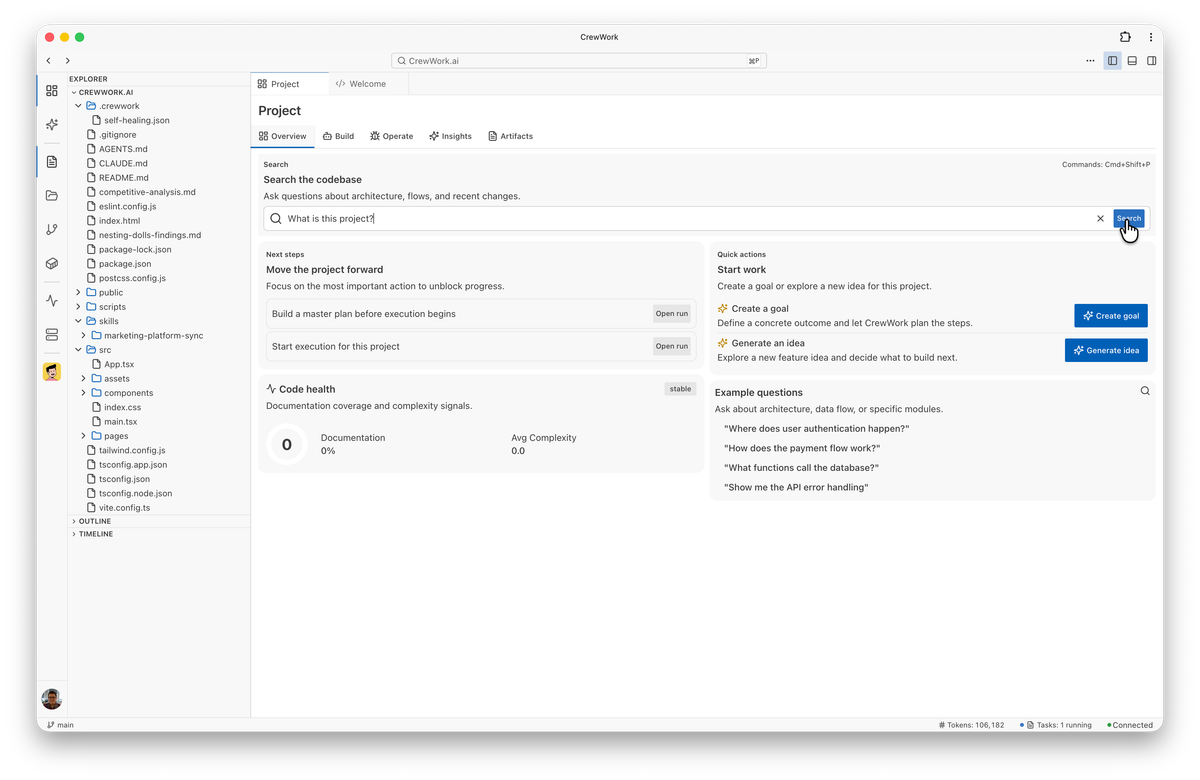Click the Generate idea button
The height and width of the screenshot is (780, 1200).
1106,350
